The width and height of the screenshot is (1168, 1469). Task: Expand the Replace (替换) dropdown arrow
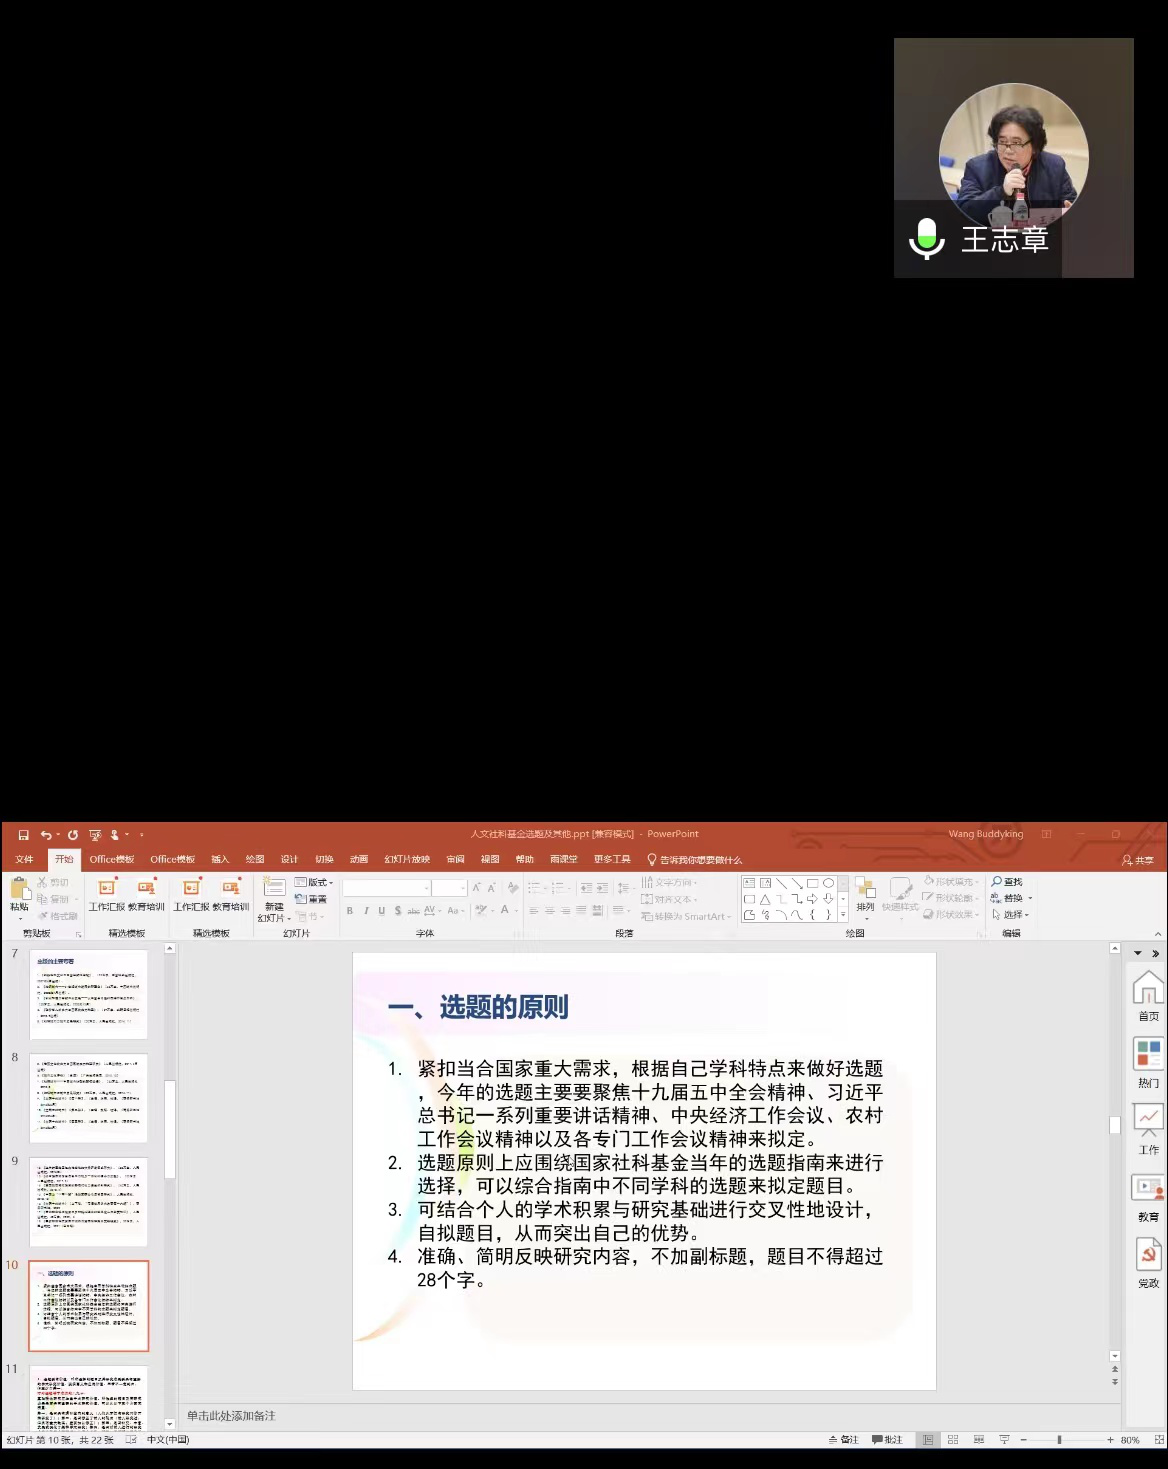coord(1030,898)
